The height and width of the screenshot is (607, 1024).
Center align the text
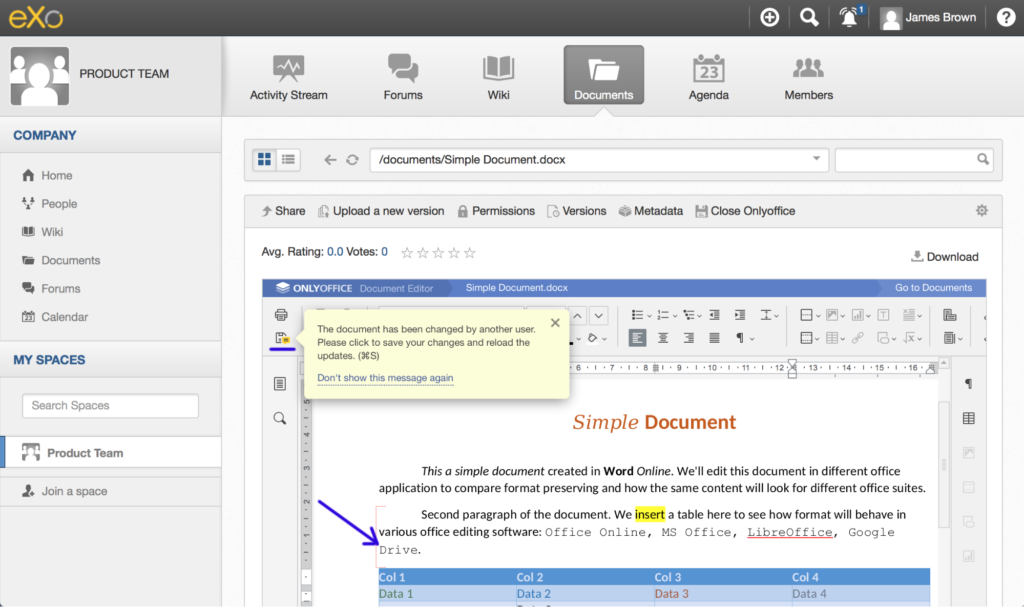(x=663, y=338)
